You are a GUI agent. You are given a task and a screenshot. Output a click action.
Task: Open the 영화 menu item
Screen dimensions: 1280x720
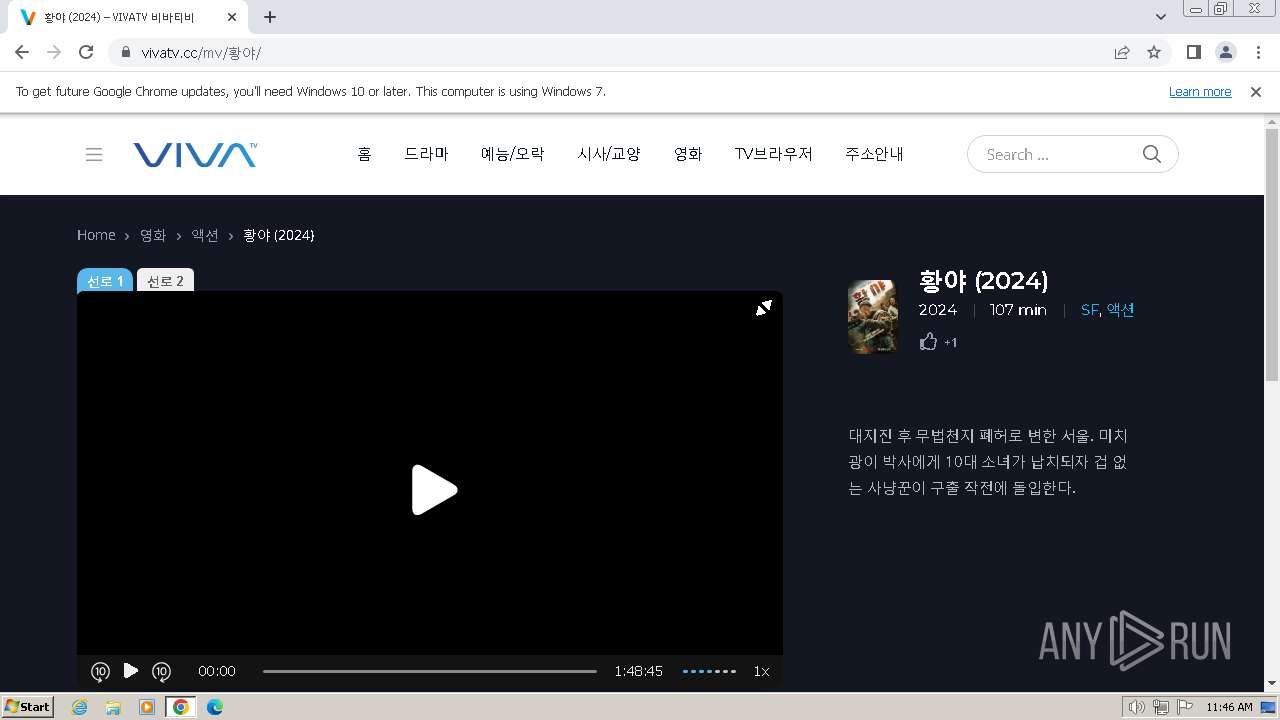tap(688, 154)
